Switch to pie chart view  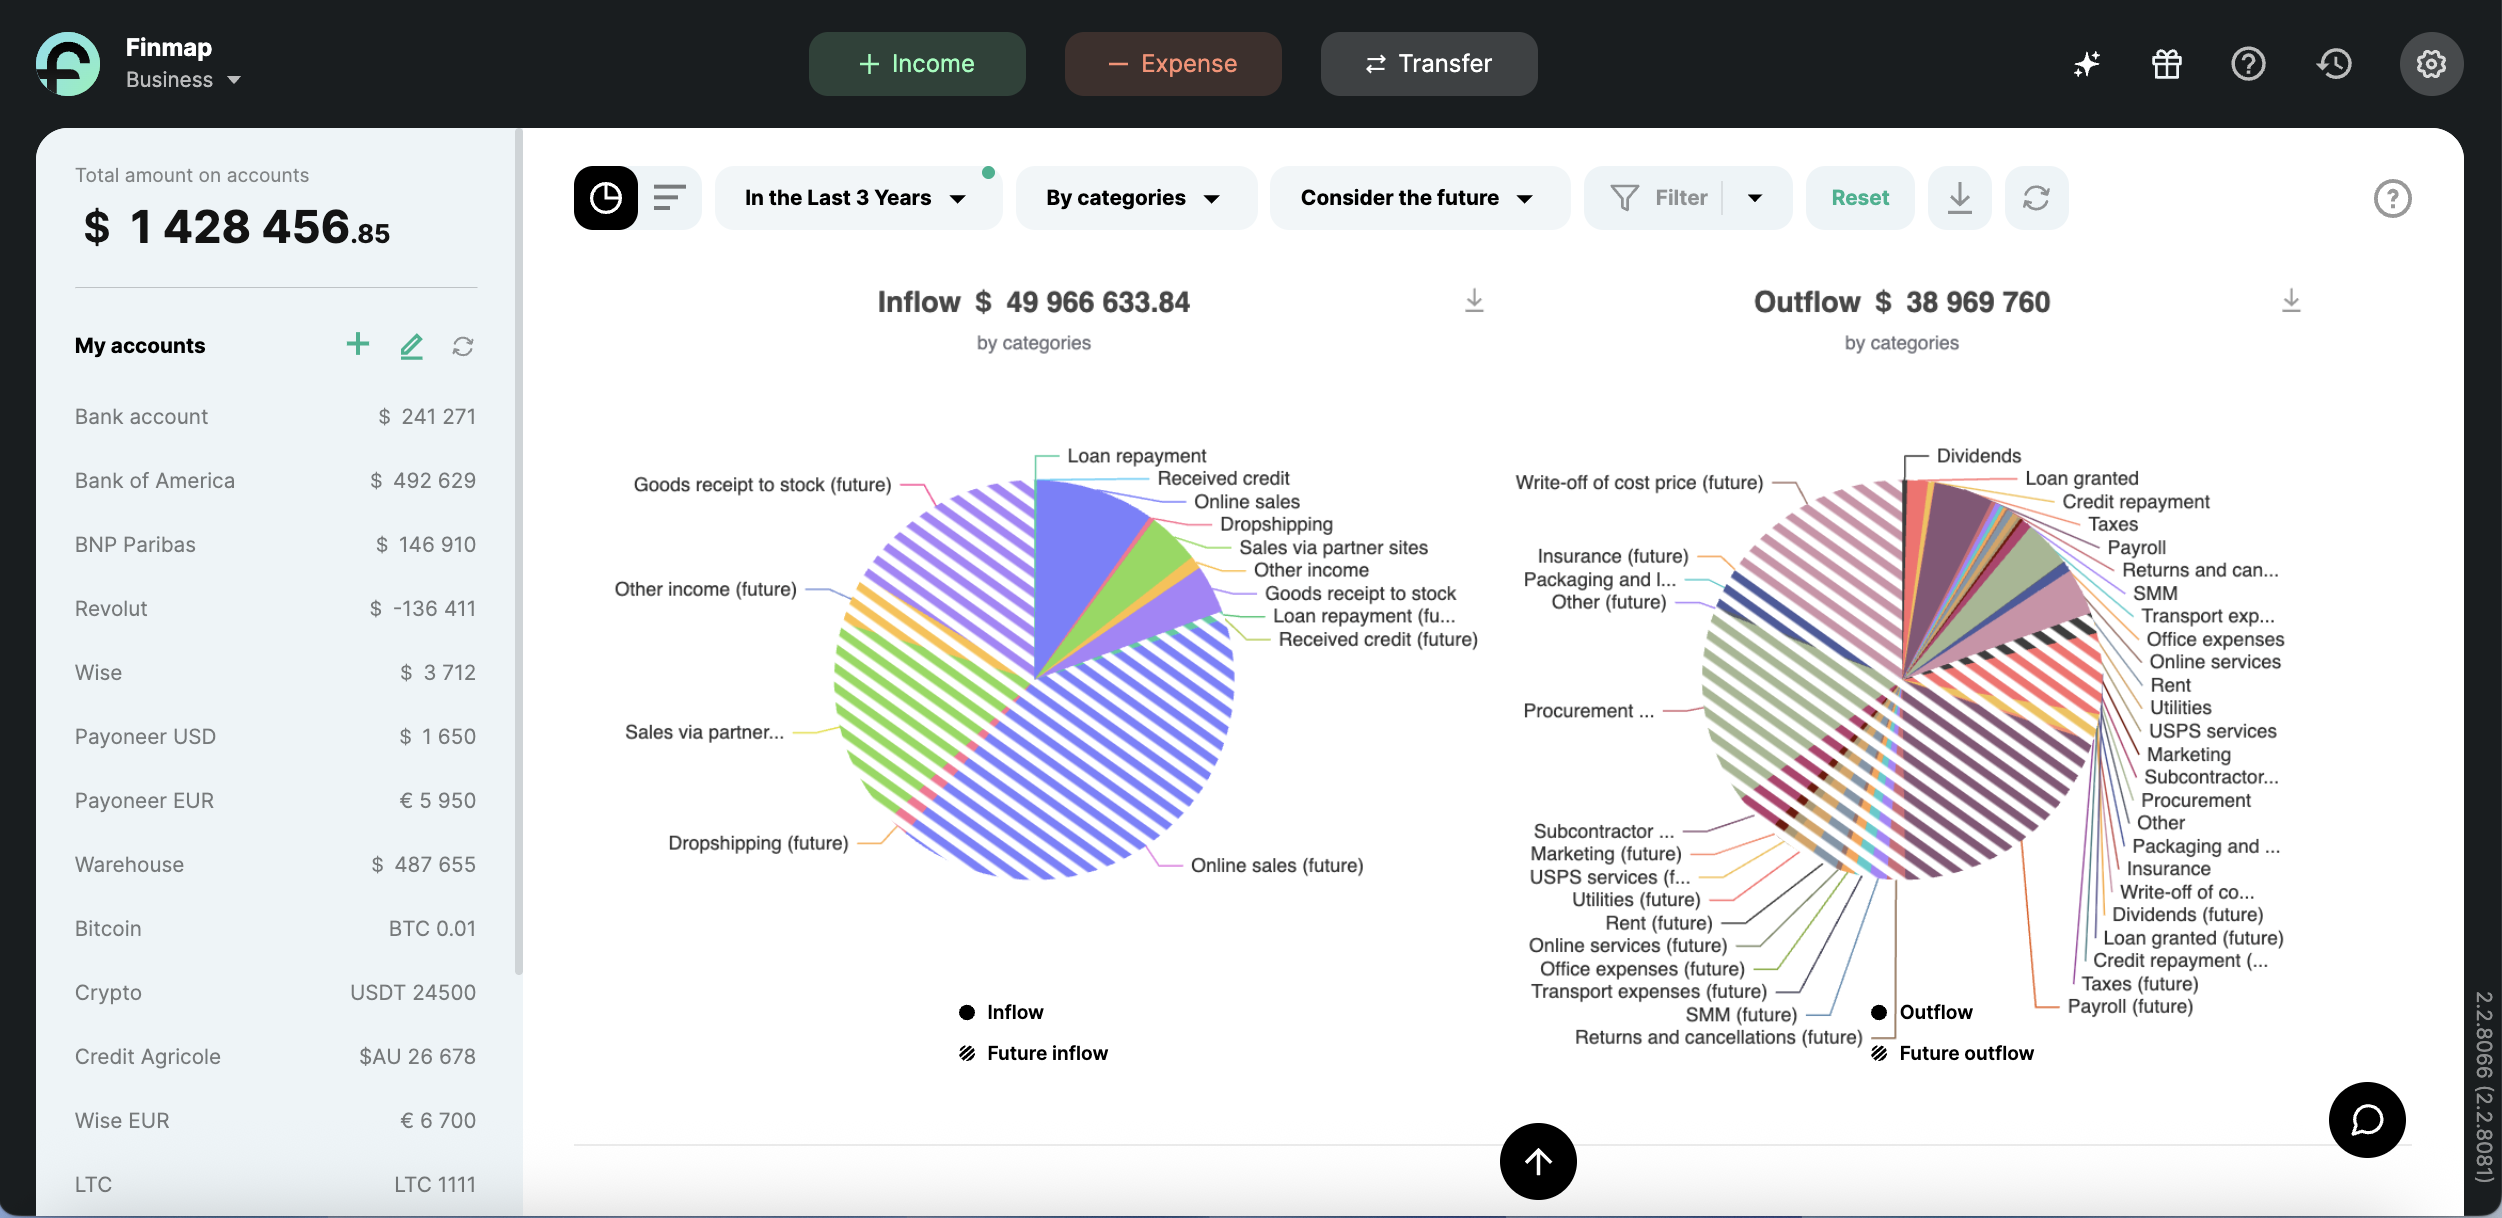pyautogui.click(x=605, y=198)
